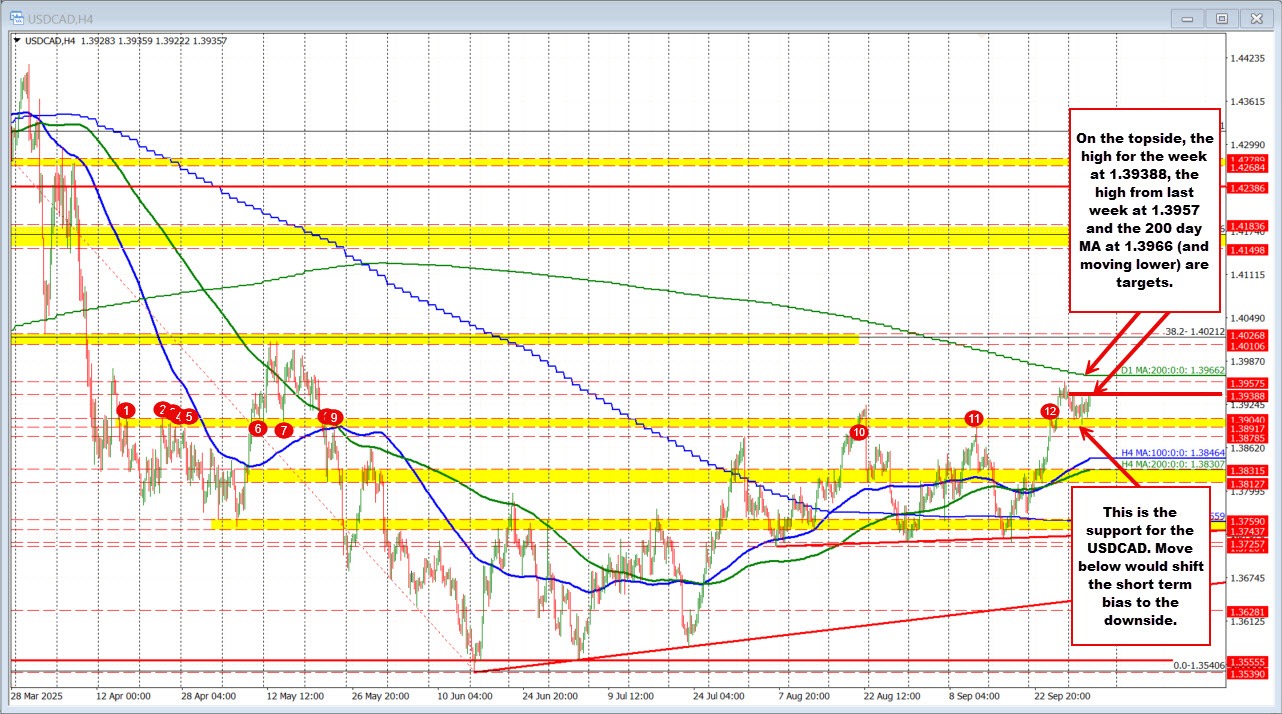1282x714 pixels.
Task: Click the red marker numbered 5
Action: pos(190,416)
